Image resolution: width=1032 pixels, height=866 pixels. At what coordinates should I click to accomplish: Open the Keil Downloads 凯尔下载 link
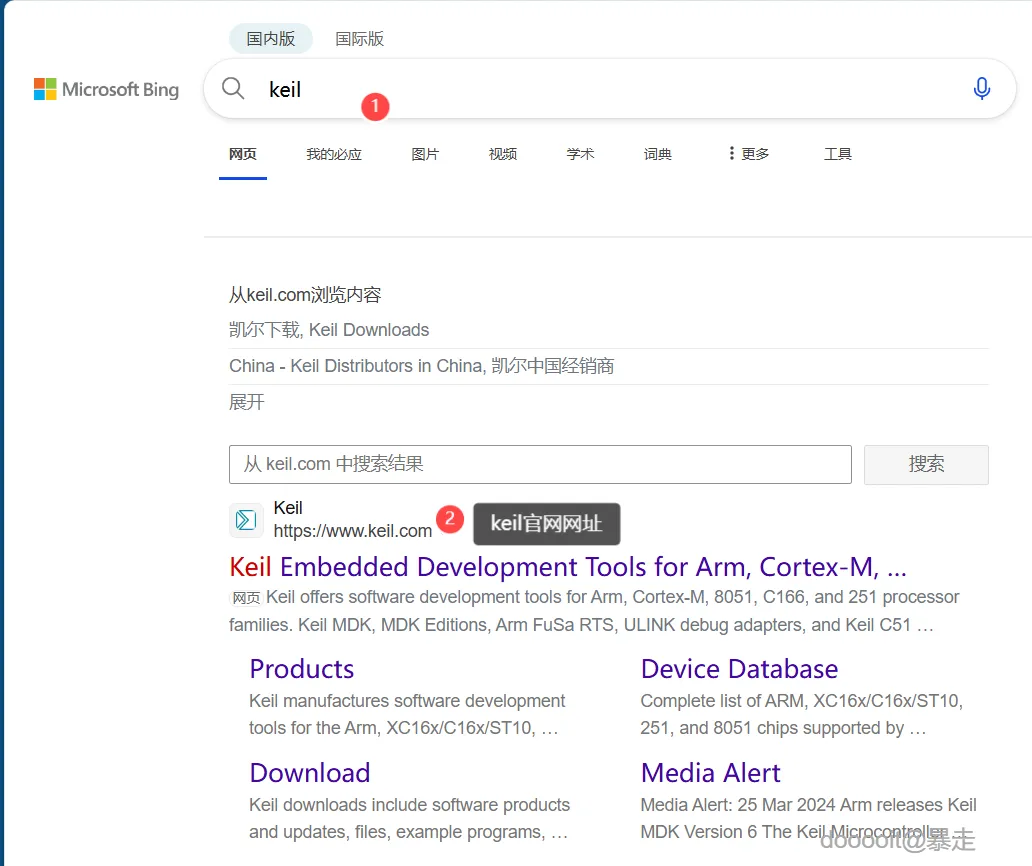pos(329,330)
